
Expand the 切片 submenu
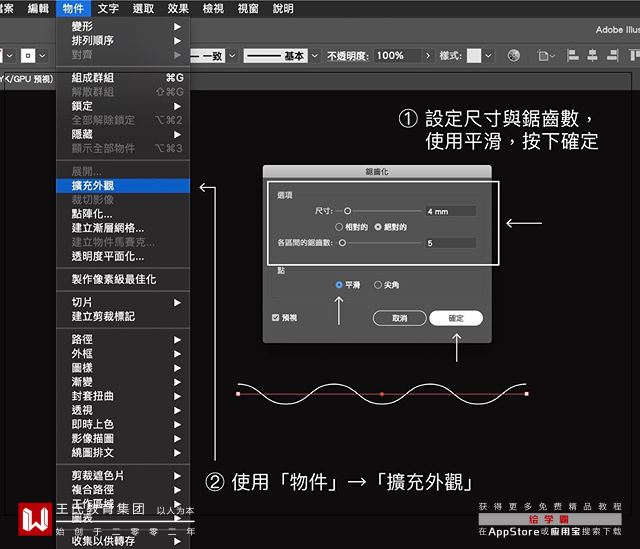[x=123, y=302]
